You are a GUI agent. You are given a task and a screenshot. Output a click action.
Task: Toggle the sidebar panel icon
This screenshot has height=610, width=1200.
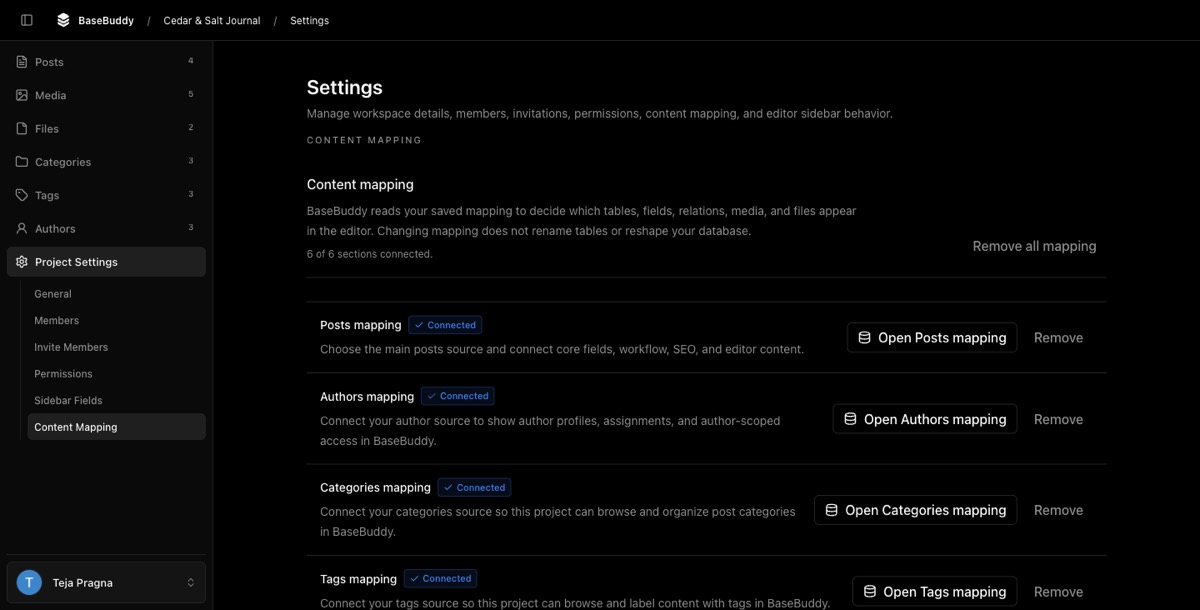coord(27,20)
